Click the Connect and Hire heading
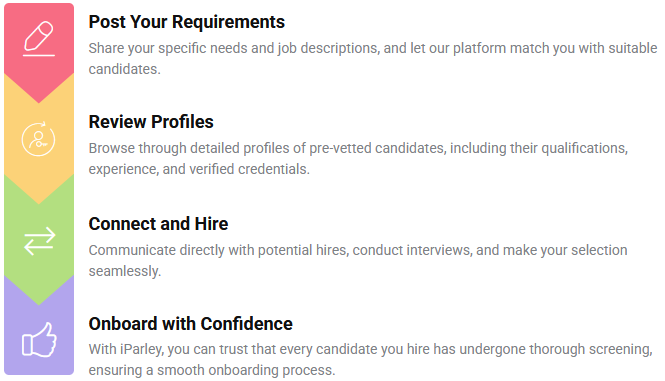 (158, 224)
